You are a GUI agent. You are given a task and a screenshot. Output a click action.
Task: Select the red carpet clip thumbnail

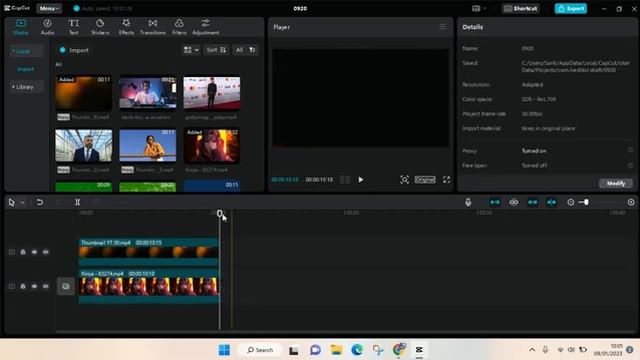pos(212,93)
